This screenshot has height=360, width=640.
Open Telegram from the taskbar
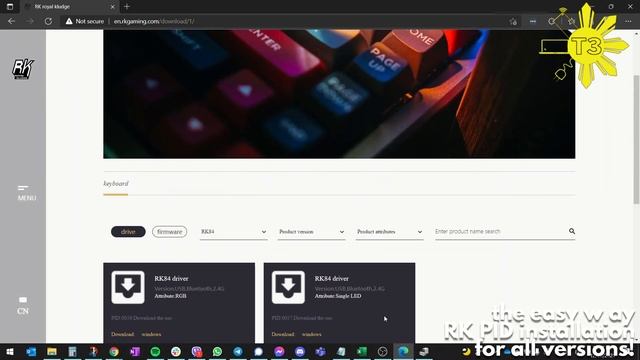[x=238, y=351]
